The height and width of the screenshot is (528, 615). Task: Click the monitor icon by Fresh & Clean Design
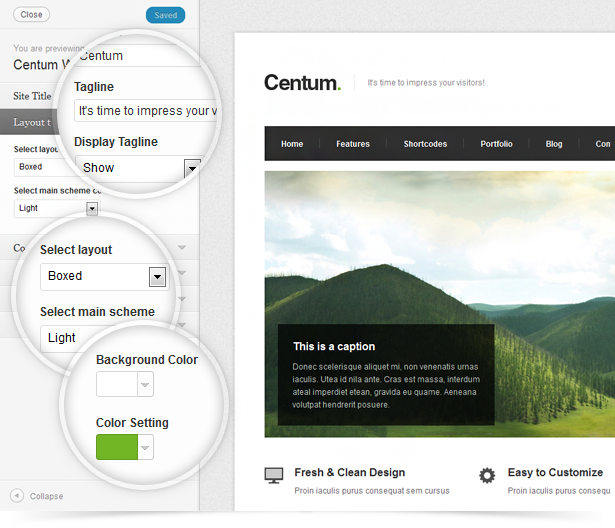point(274,475)
